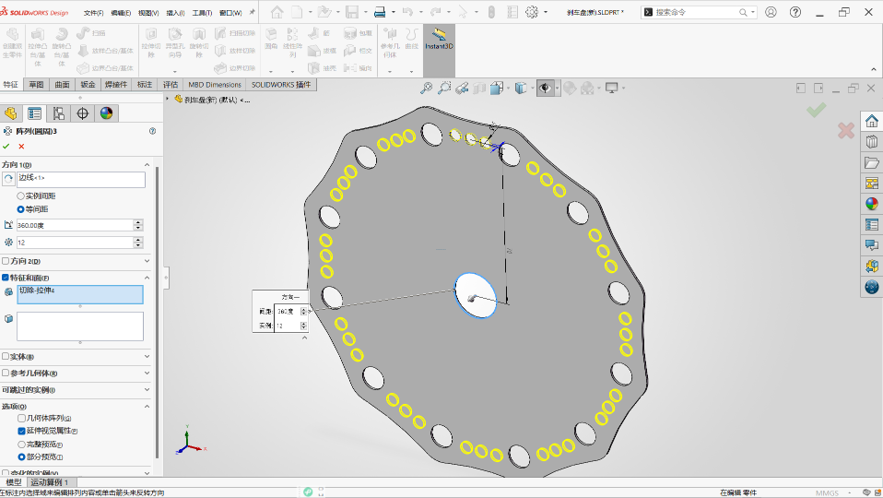Switch to the PropertyManager tab icon

point(35,113)
